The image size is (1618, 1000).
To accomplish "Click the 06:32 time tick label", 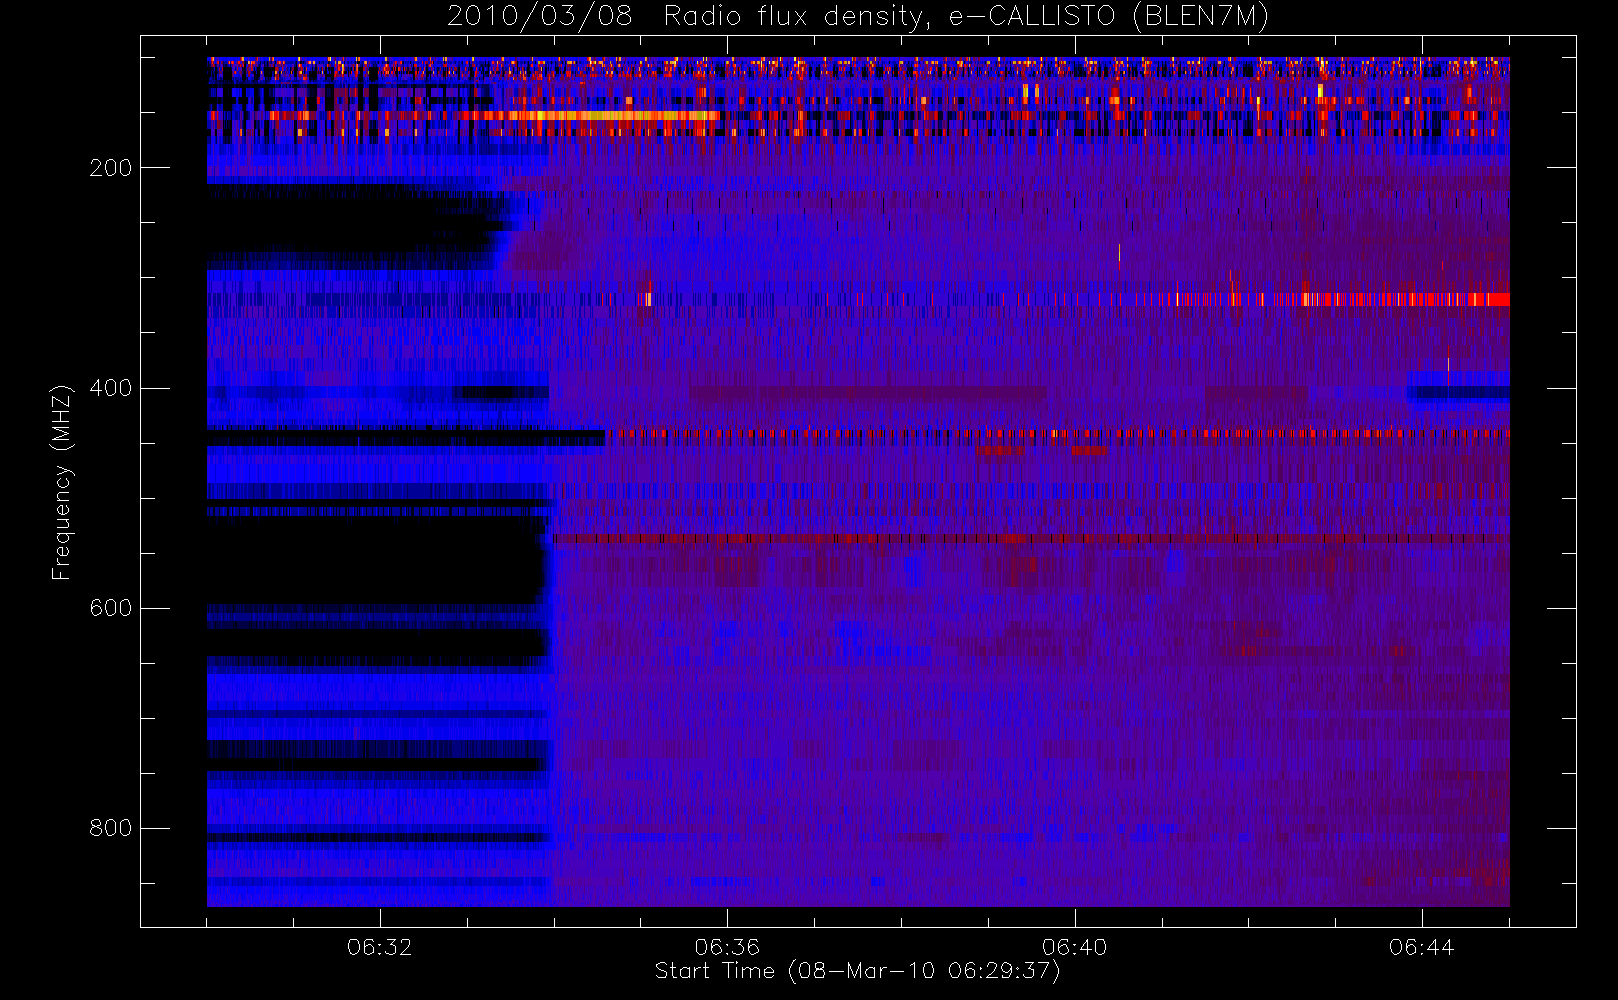I will [380, 947].
